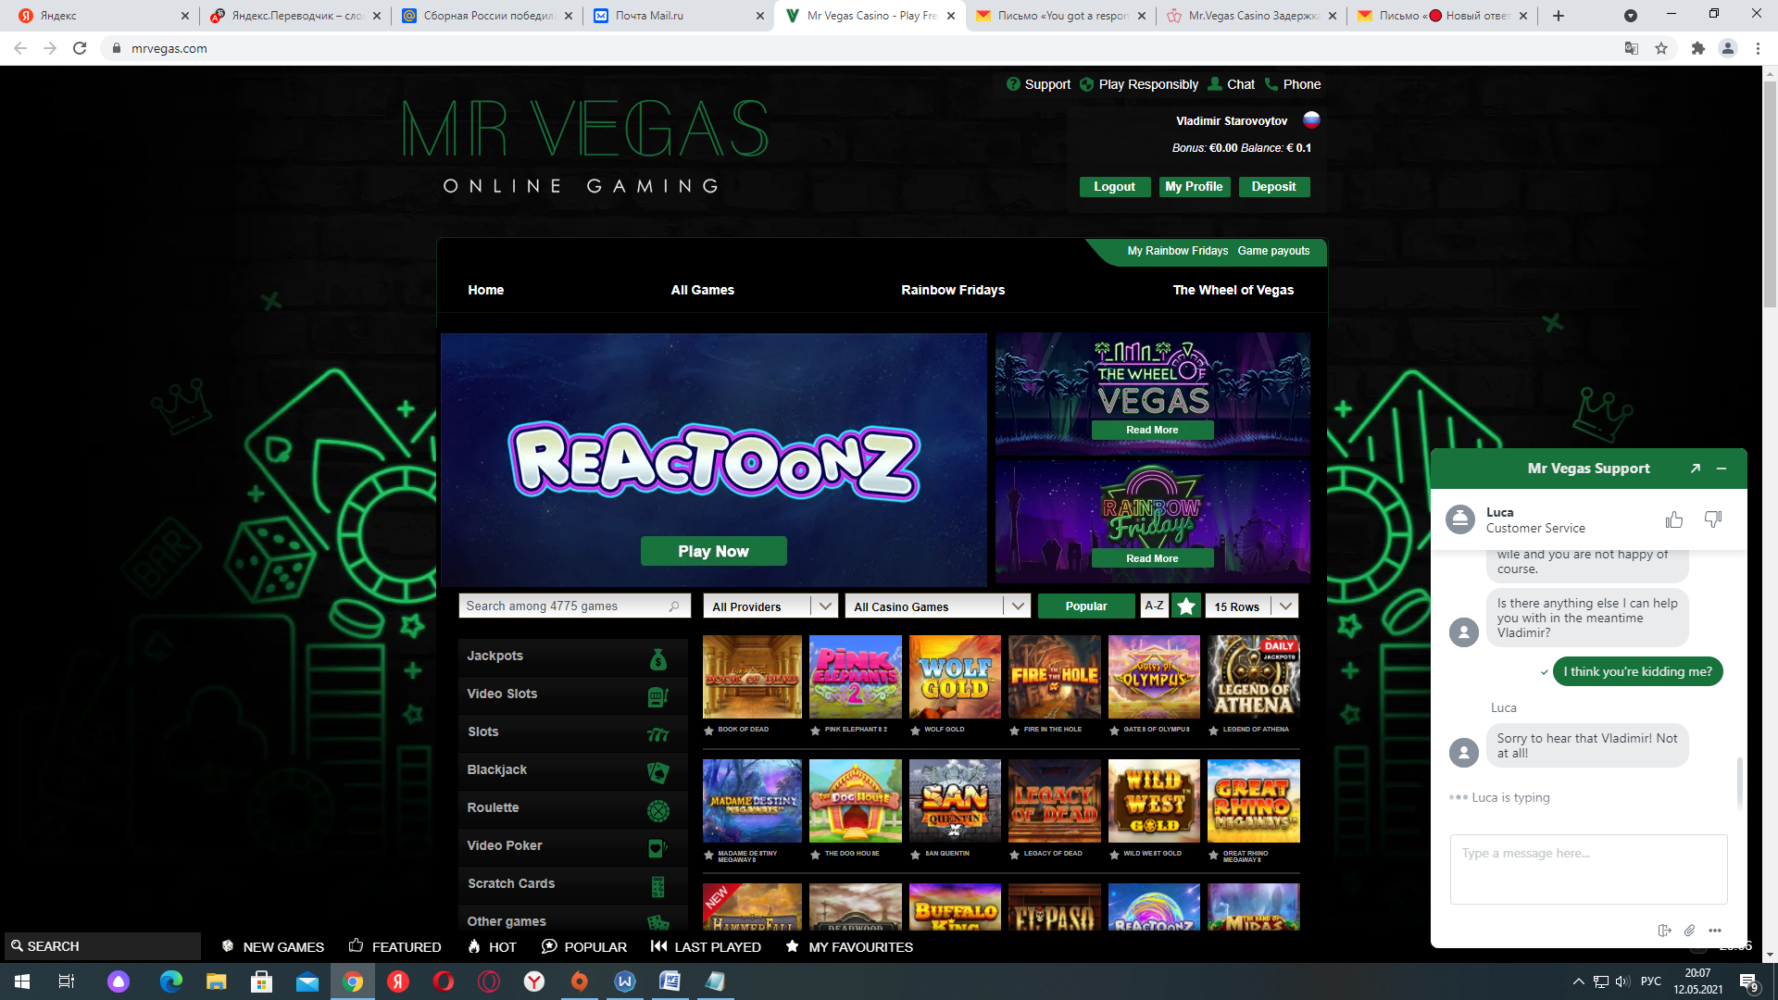Focus the Search among 4775 games field
Screen dimensions: 1778x1000
574,606
